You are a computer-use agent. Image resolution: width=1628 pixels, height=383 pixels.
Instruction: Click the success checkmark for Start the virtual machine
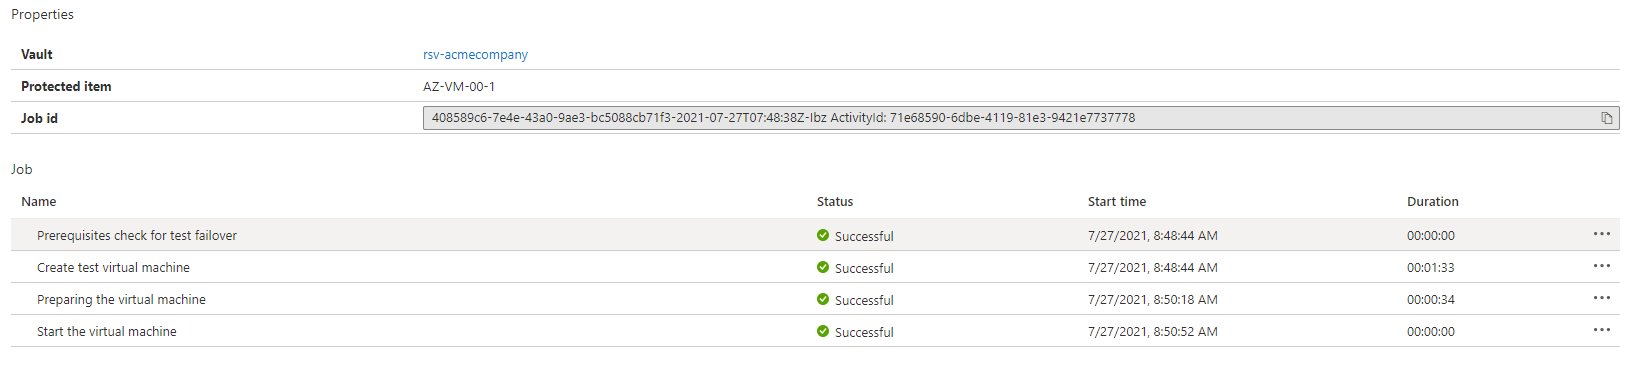coord(823,331)
